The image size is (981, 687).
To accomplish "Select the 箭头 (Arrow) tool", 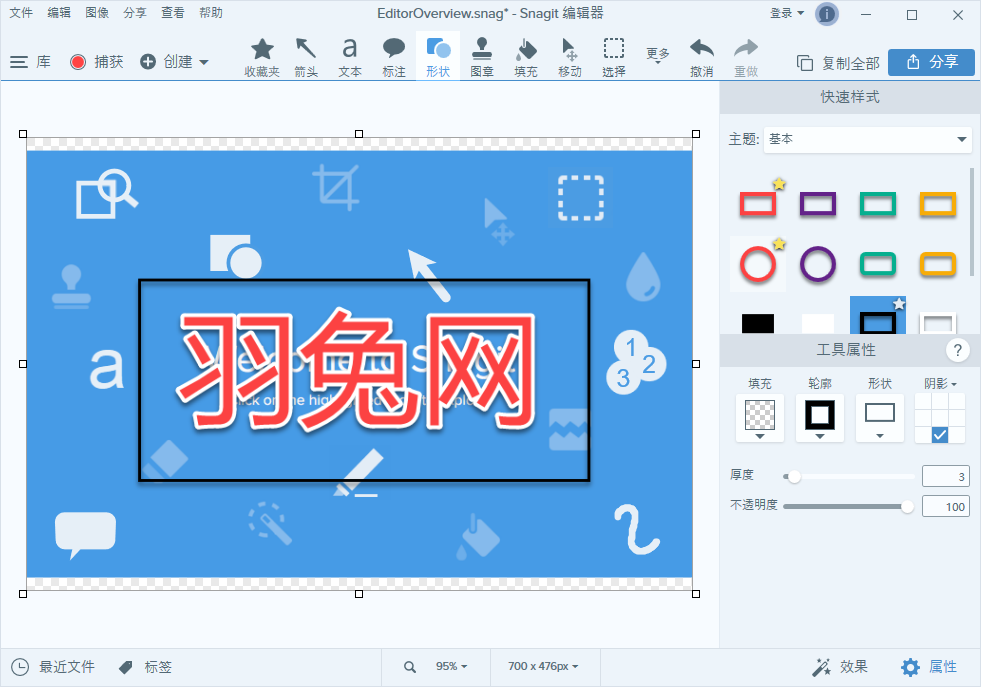I will click(306, 56).
